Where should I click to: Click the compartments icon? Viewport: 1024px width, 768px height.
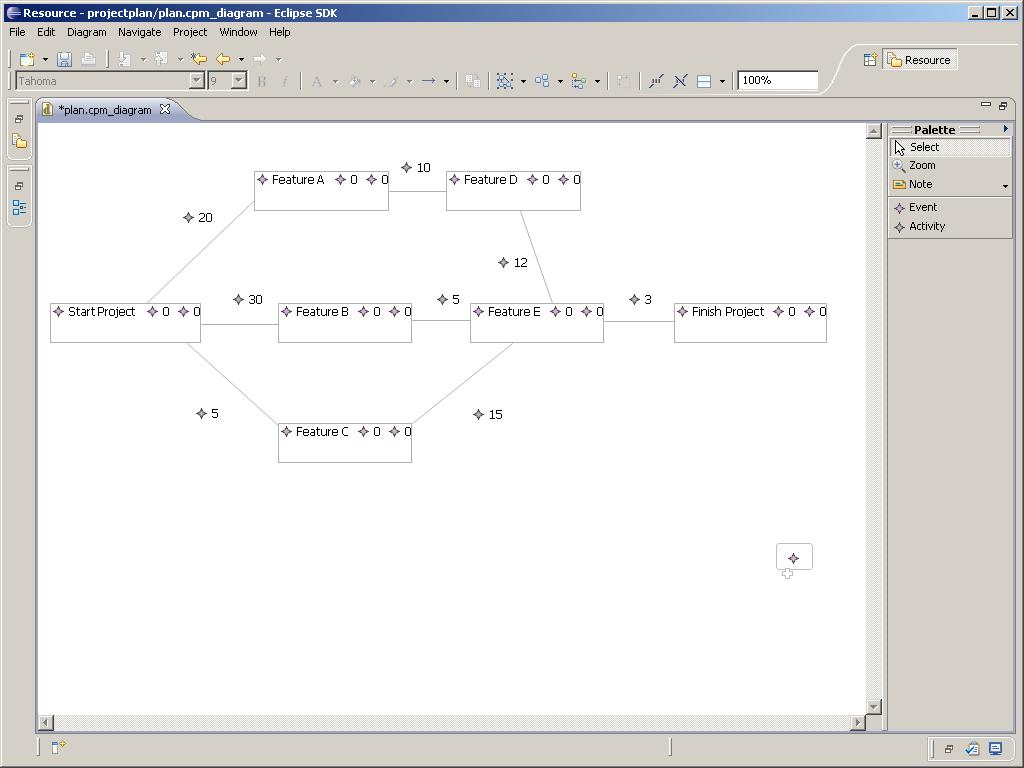click(704, 82)
